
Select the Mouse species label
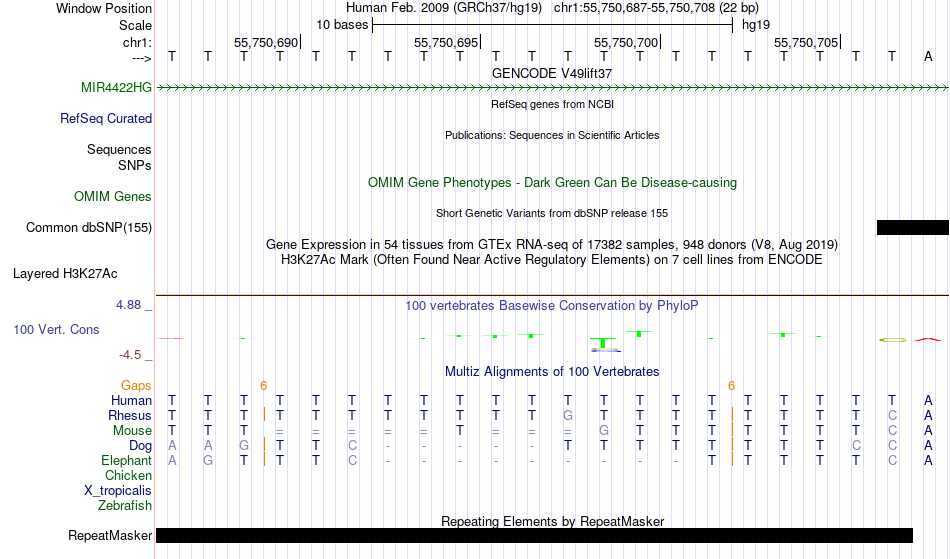click(132, 431)
